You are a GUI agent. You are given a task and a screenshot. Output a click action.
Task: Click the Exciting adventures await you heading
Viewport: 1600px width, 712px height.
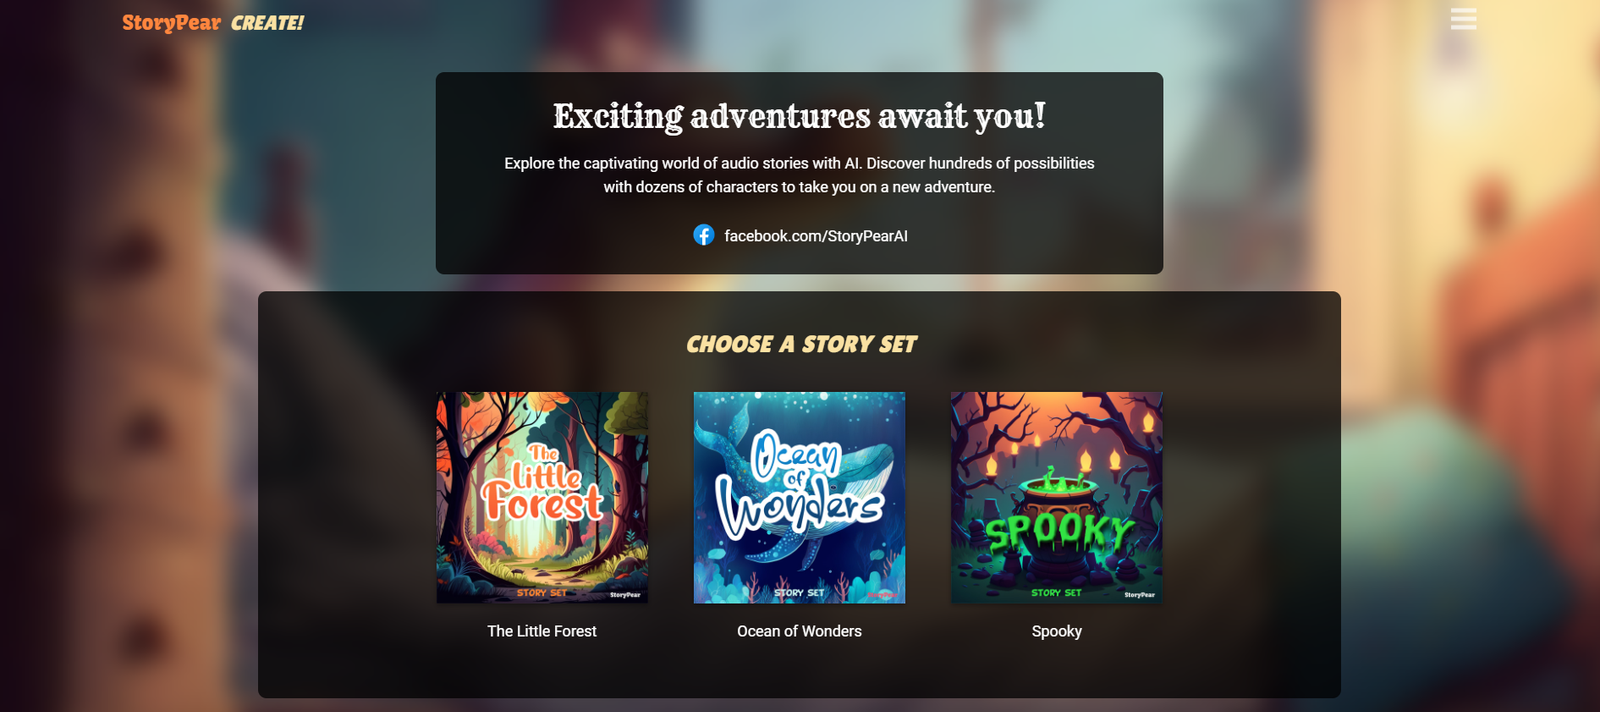point(799,116)
